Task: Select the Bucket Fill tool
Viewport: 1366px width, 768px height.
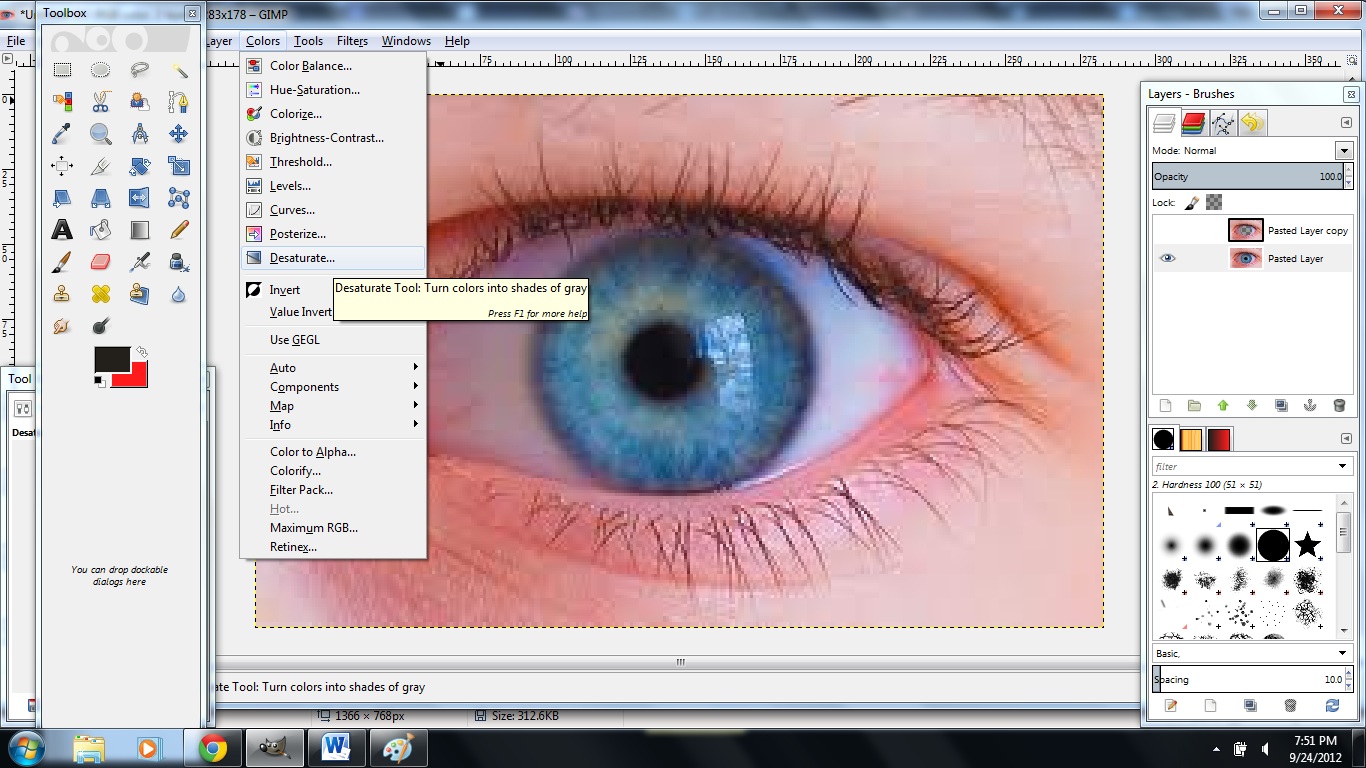Action: click(x=101, y=230)
